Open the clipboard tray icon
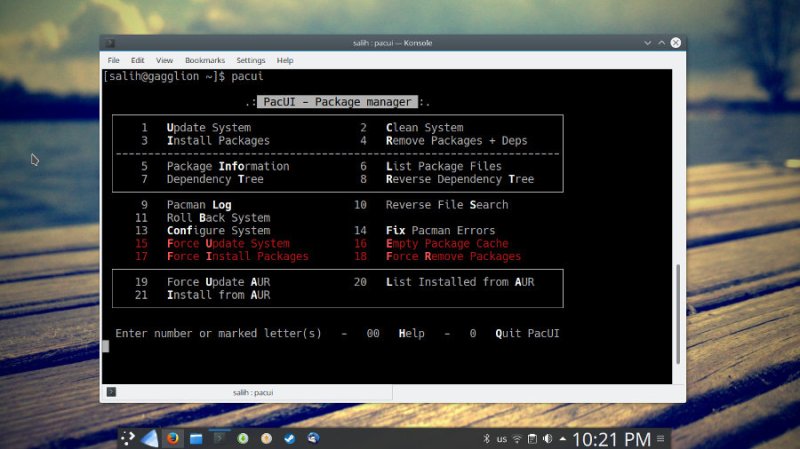 pos(532,439)
